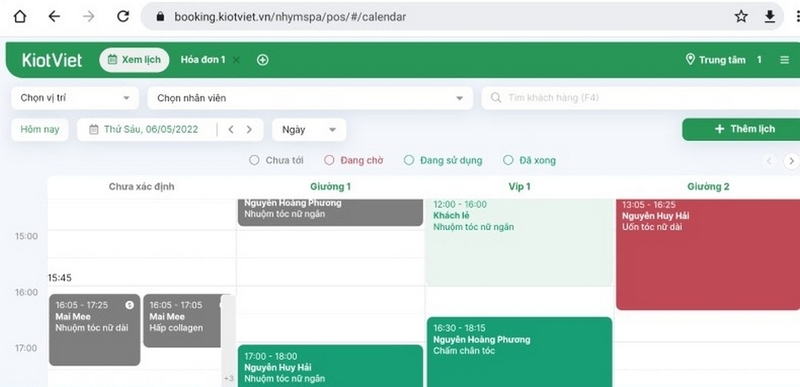Screen dimensions: 800x387
Task: Open the Xem lịch tab
Action: (134, 60)
